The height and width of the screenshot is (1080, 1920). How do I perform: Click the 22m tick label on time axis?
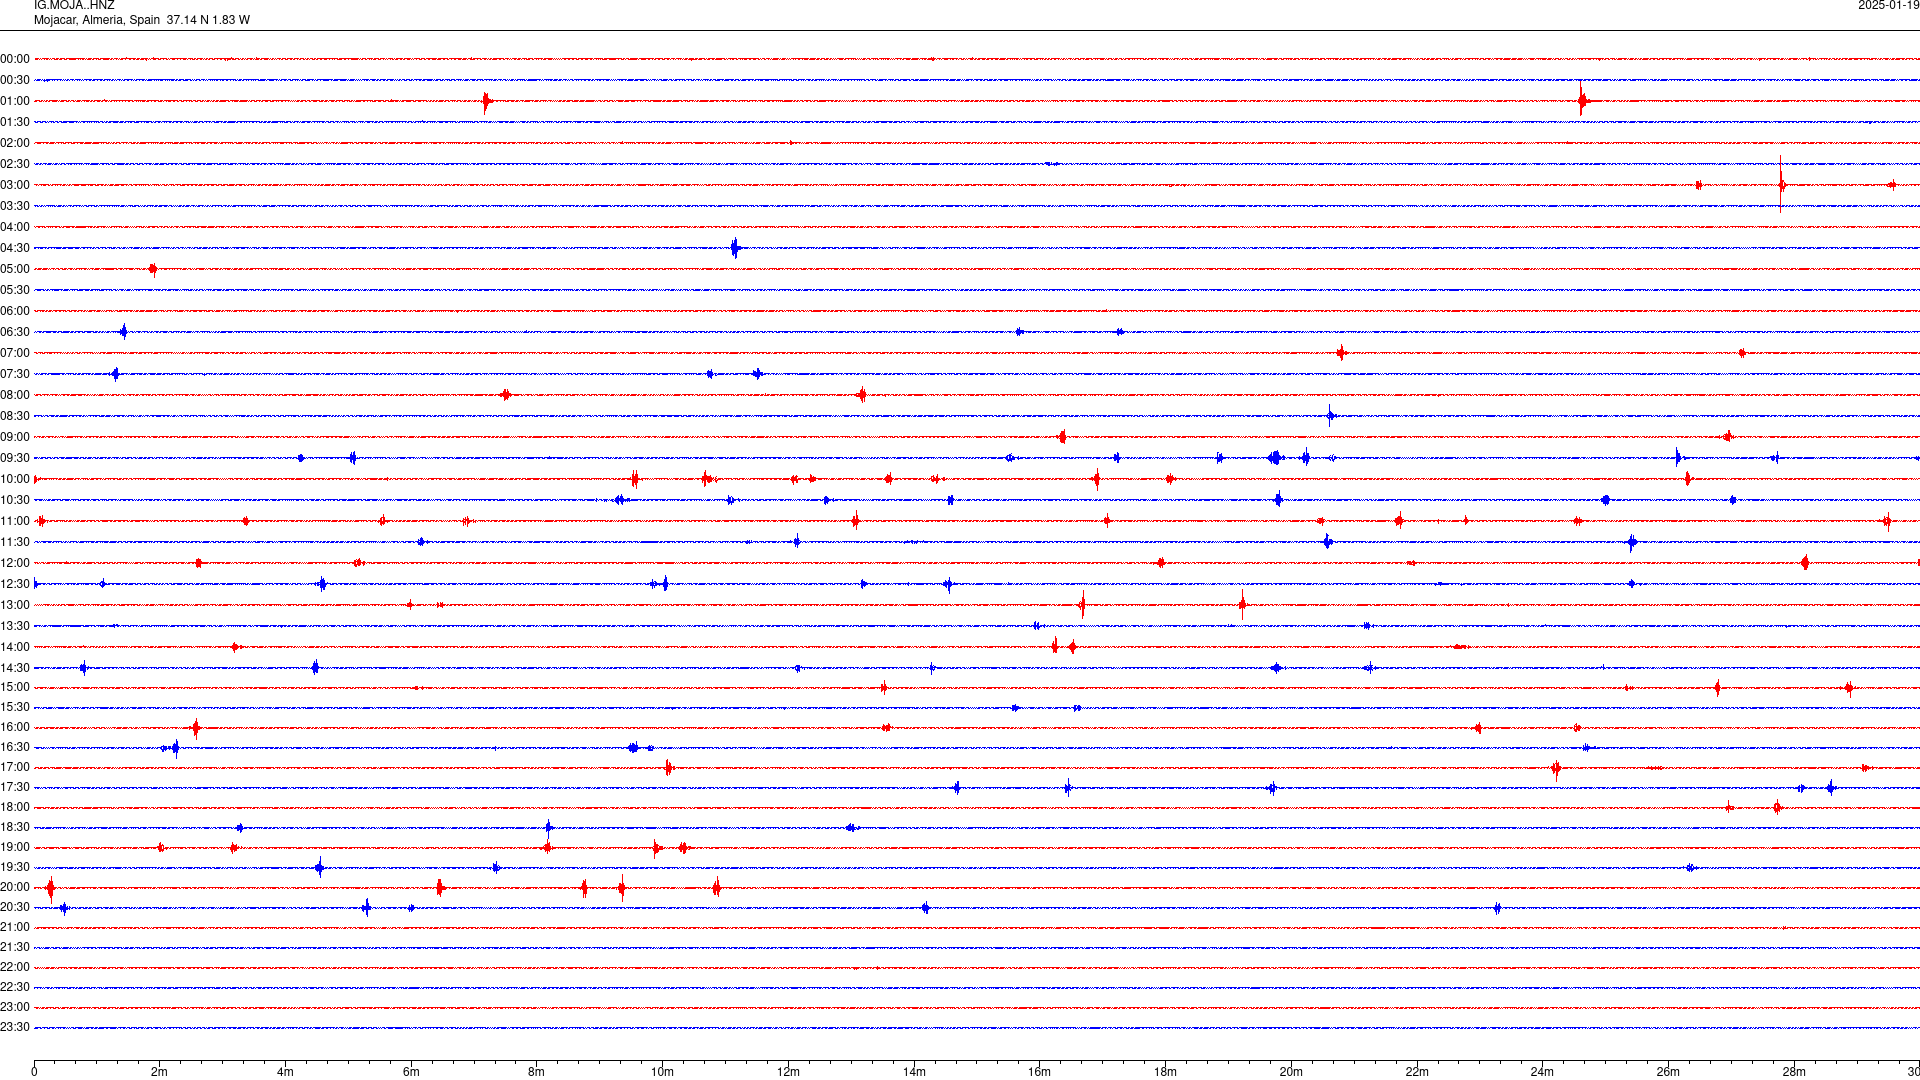pyautogui.click(x=1417, y=1072)
